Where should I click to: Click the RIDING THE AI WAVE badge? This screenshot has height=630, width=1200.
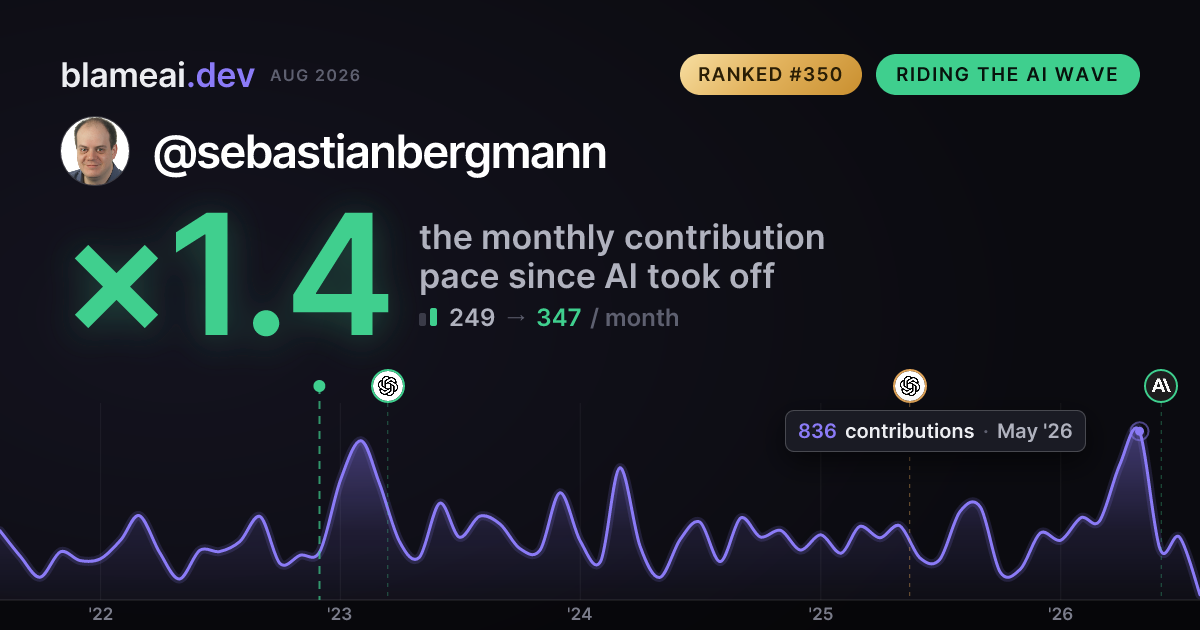pyautogui.click(x=1008, y=75)
